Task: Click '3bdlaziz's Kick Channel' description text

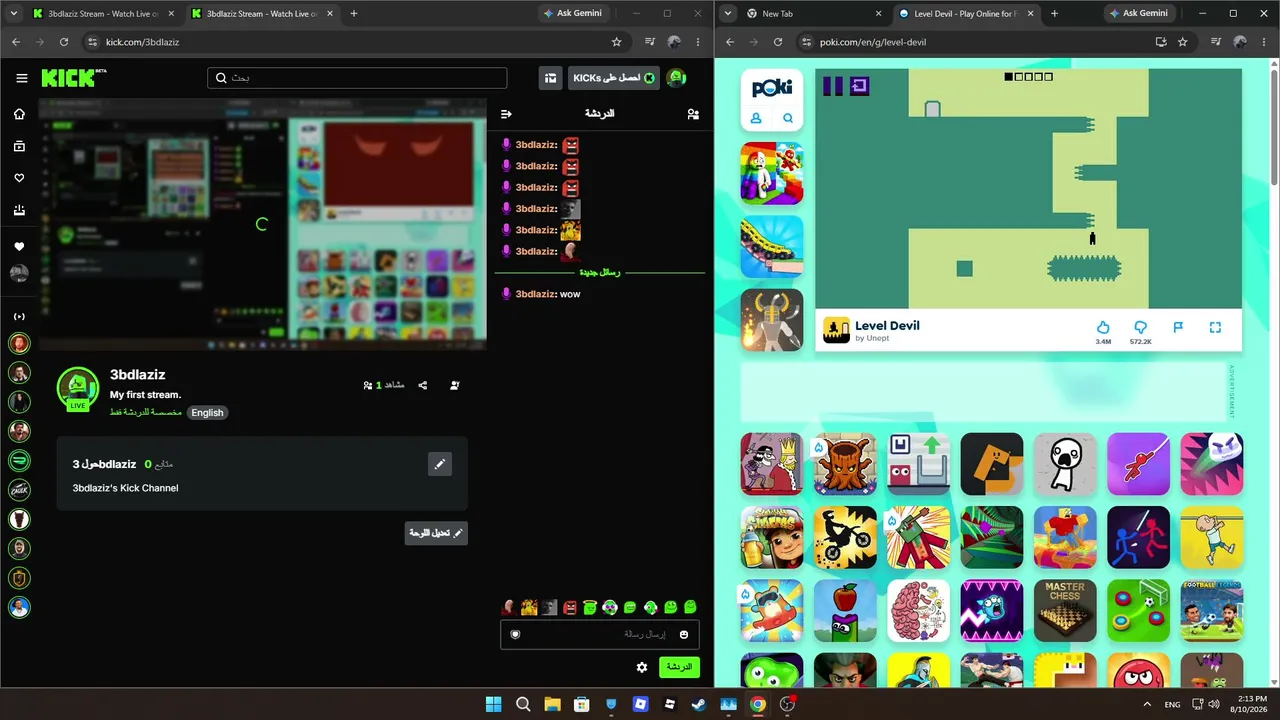Action: point(125,488)
